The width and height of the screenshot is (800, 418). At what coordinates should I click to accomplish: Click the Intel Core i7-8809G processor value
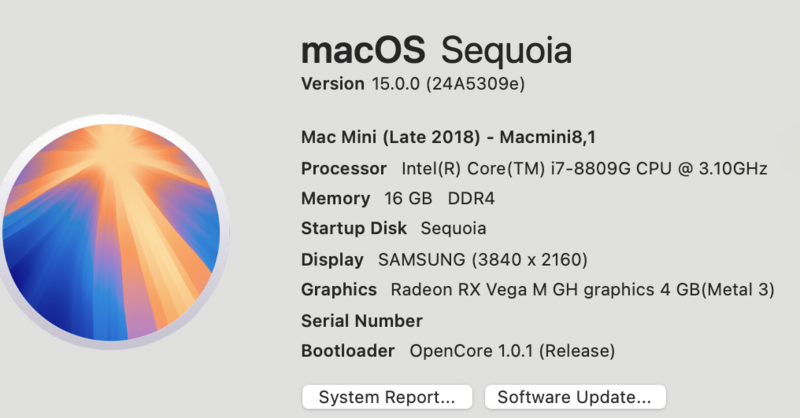point(584,168)
